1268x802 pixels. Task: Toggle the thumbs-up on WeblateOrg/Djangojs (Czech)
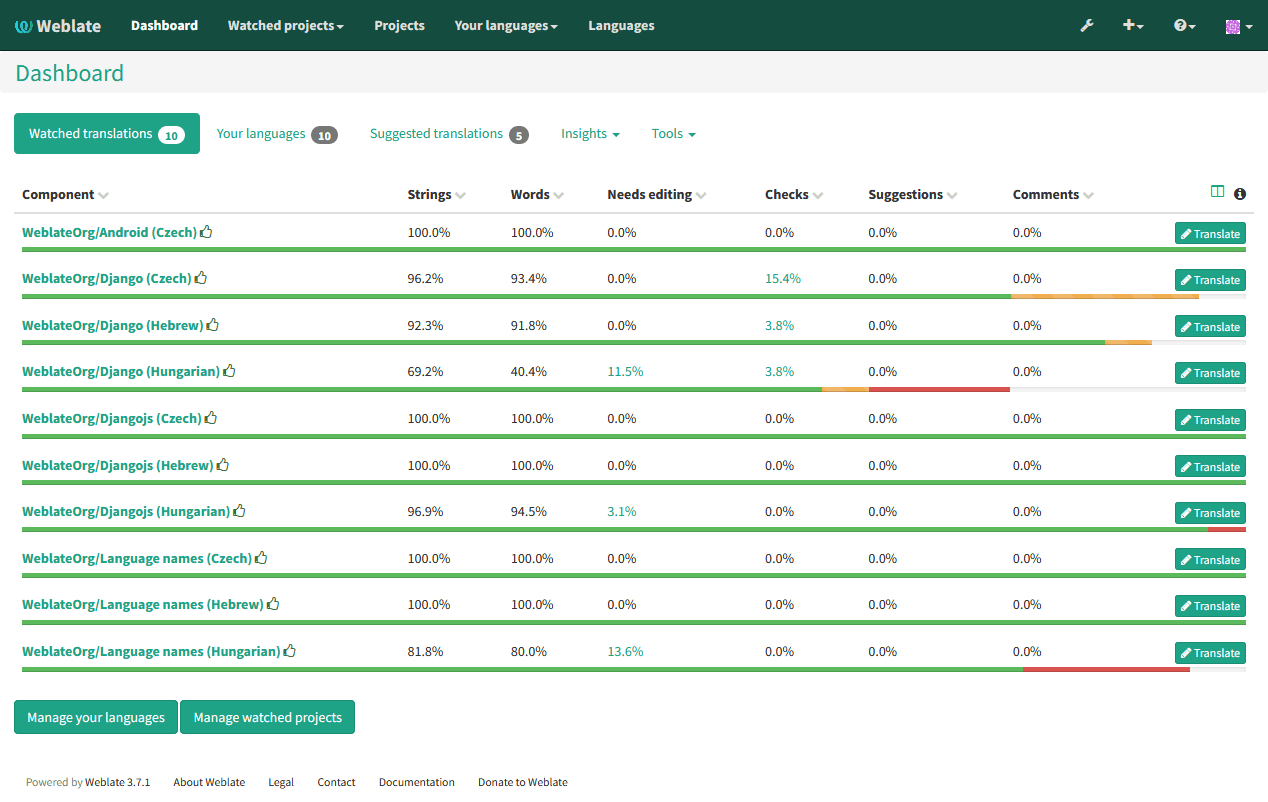(x=211, y=417)
